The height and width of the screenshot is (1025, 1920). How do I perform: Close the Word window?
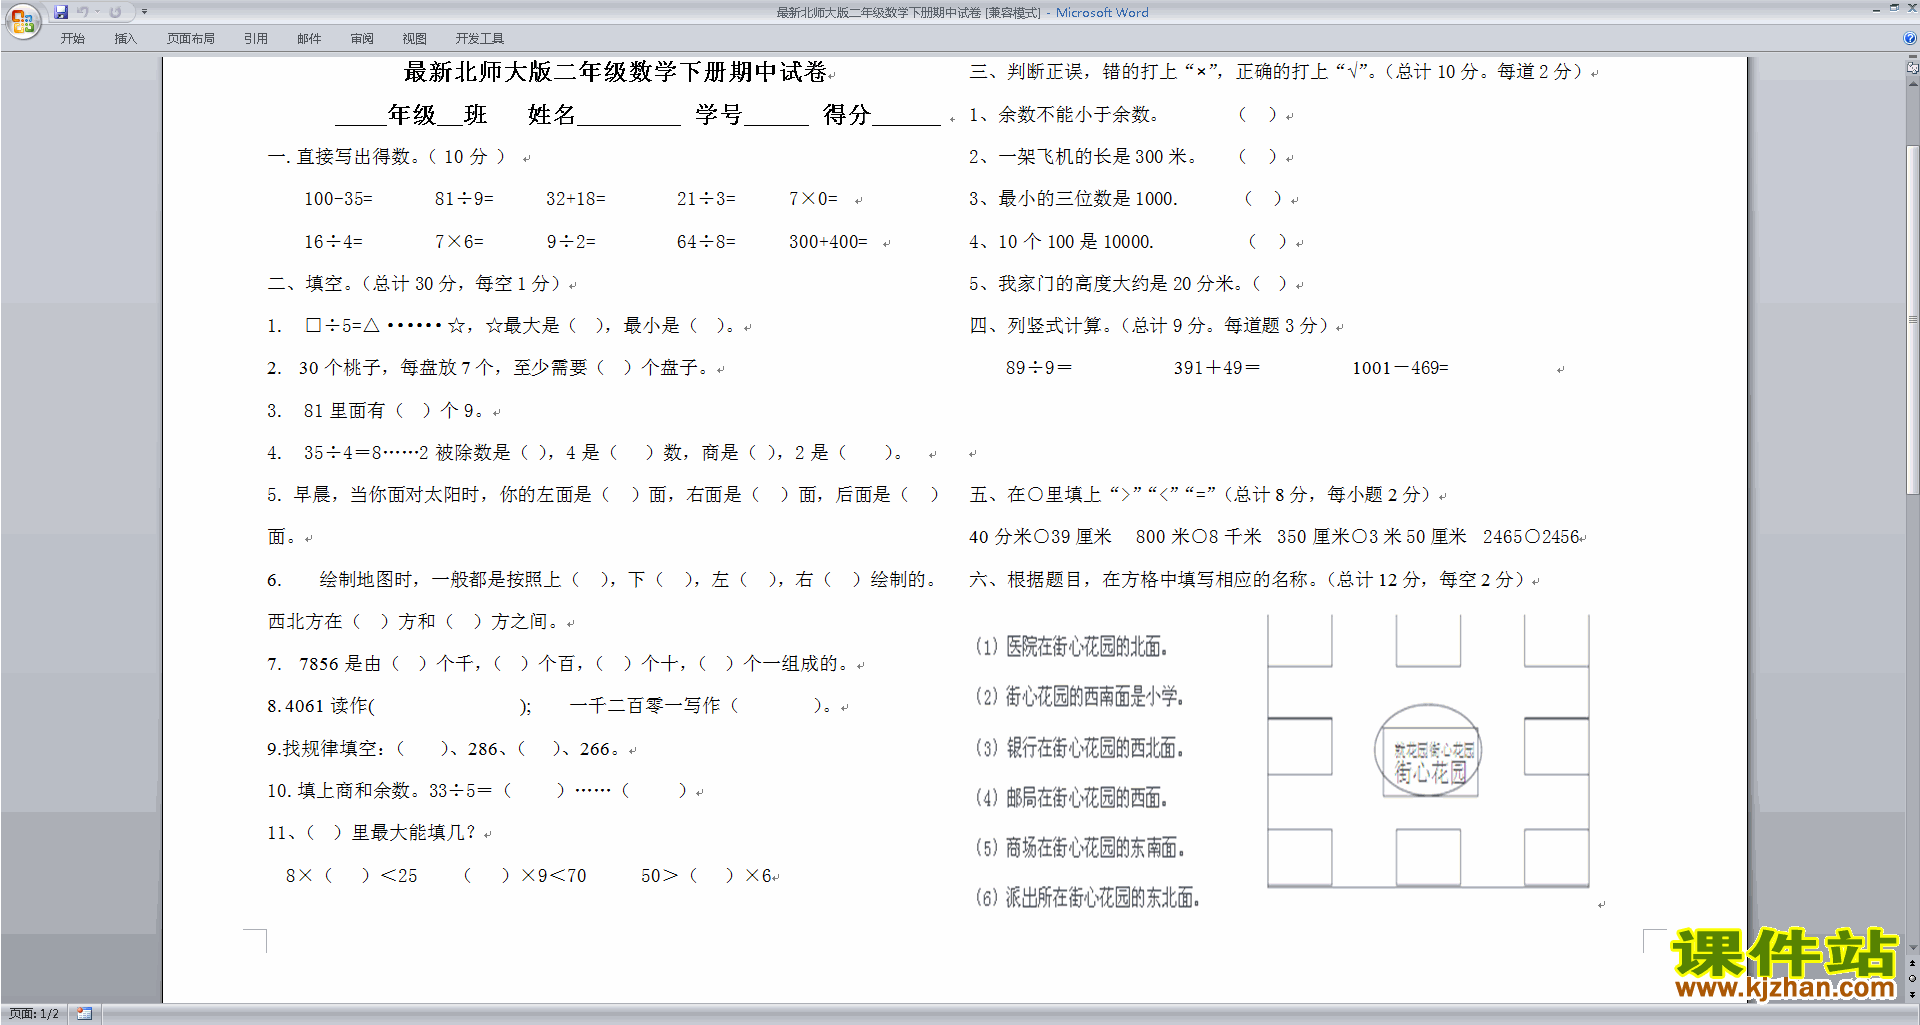(1911, 8)
